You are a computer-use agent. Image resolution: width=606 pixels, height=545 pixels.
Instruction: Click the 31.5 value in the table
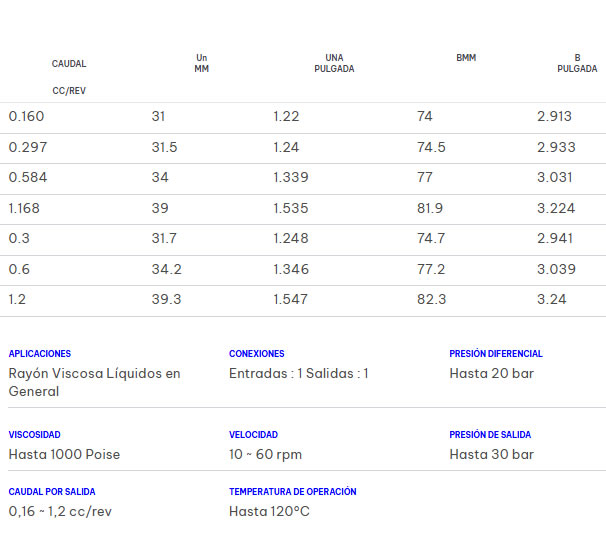click(164, 147)
